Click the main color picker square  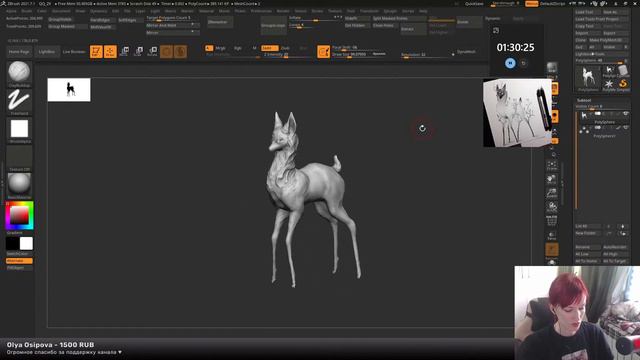[19, 215]
